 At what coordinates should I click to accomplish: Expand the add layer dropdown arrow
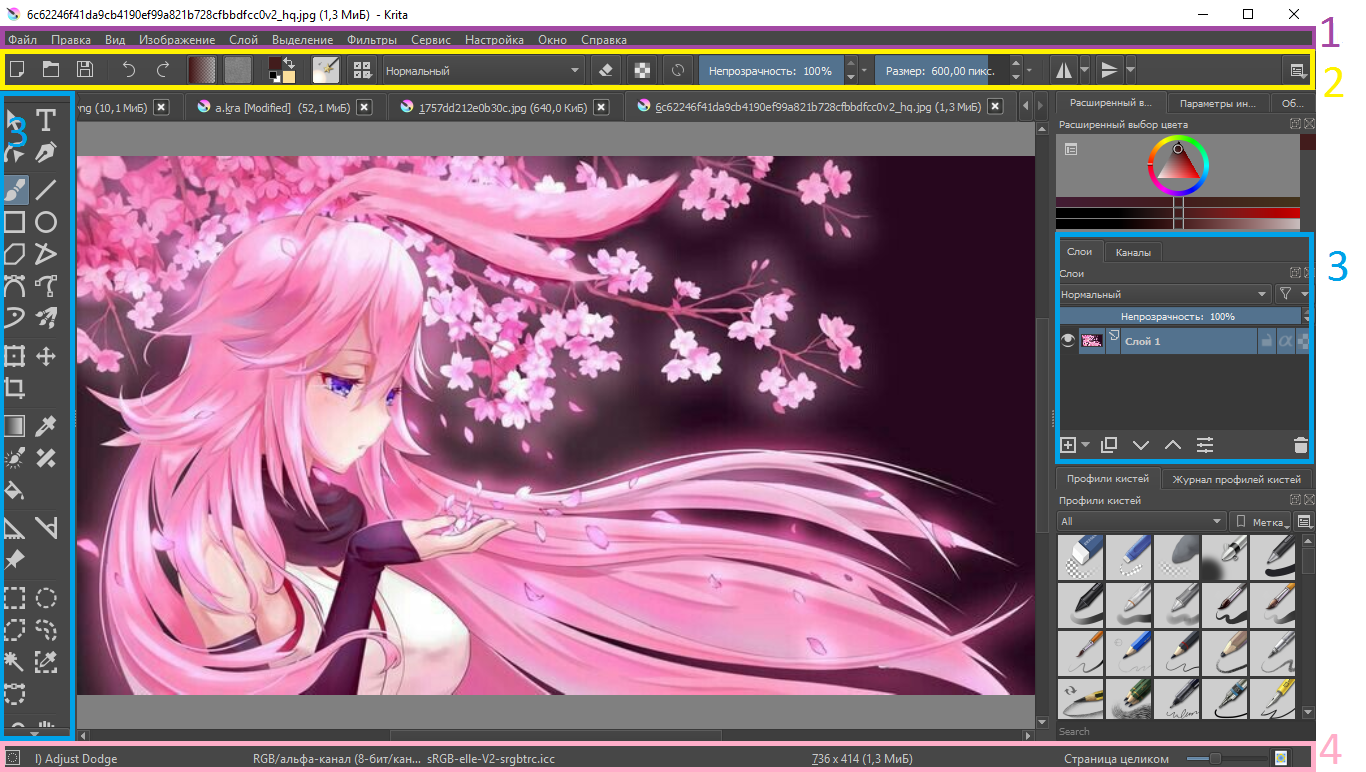[1086, 446]
